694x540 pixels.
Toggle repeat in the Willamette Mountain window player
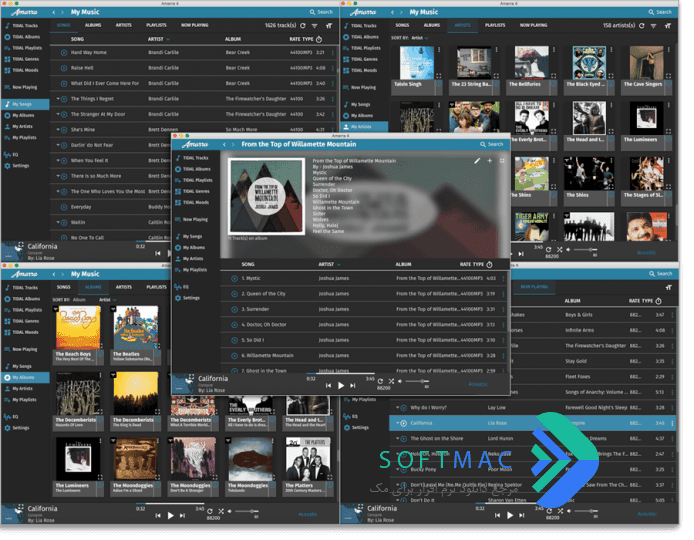[380, 381]
